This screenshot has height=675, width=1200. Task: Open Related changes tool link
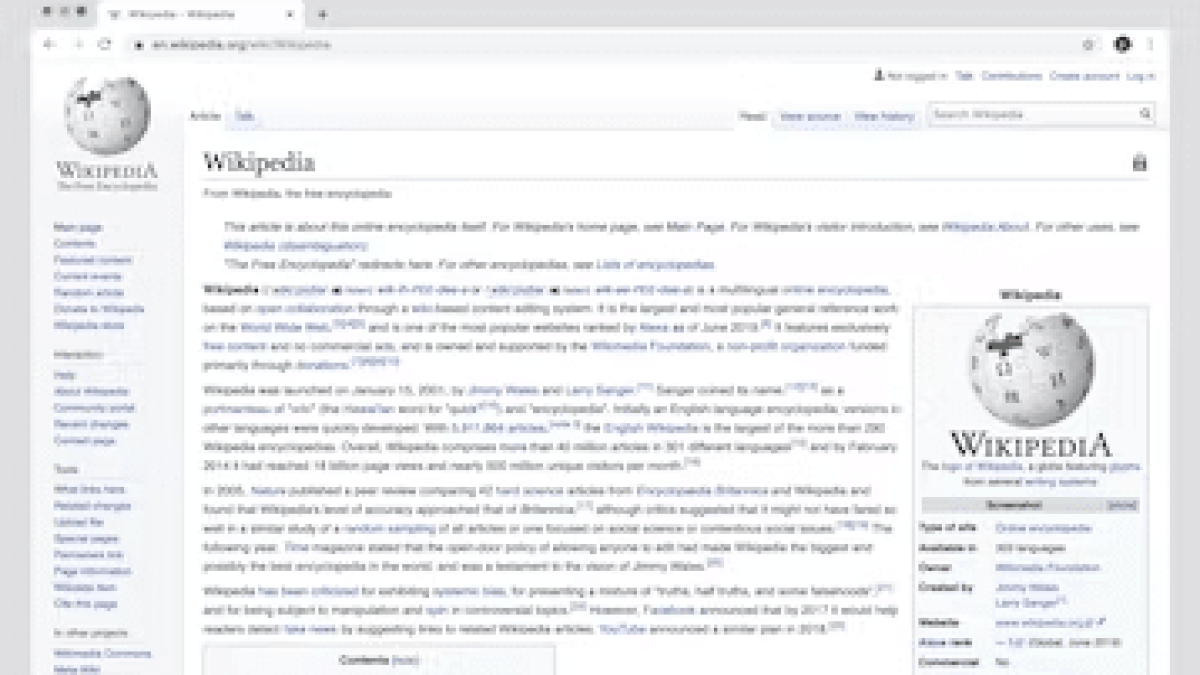[x=92, y=506]
